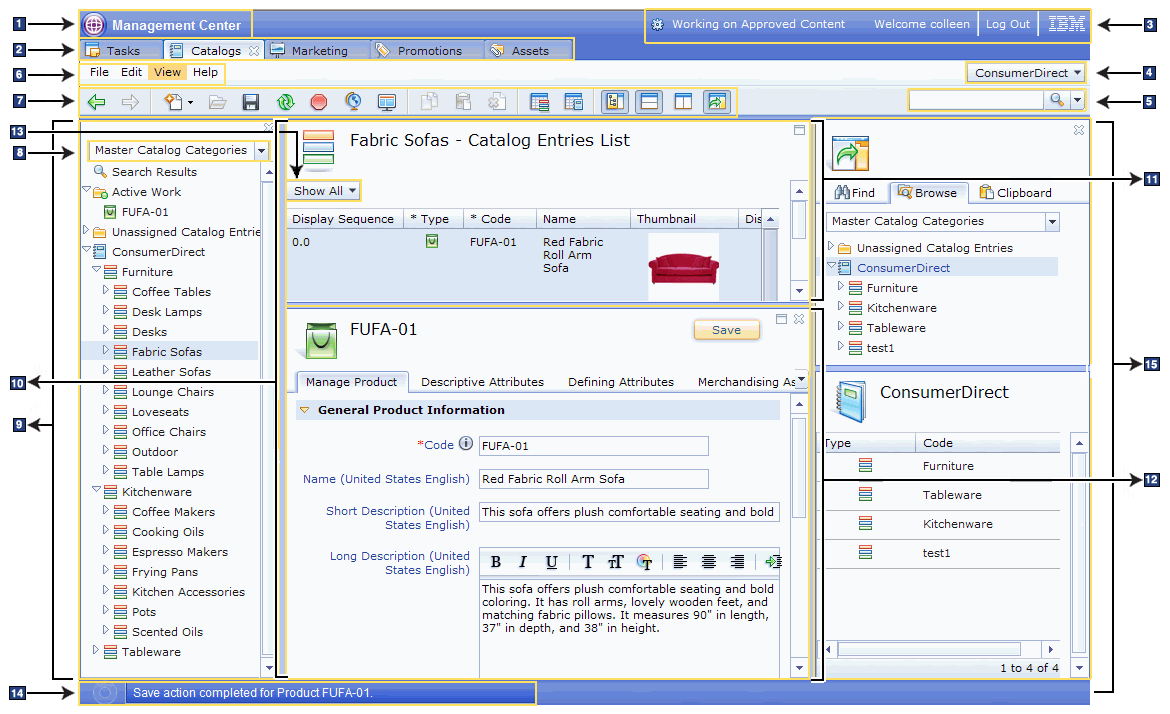
Task: Open utilities Master Catalog Categories dropdown
Action: [1052, 222]
